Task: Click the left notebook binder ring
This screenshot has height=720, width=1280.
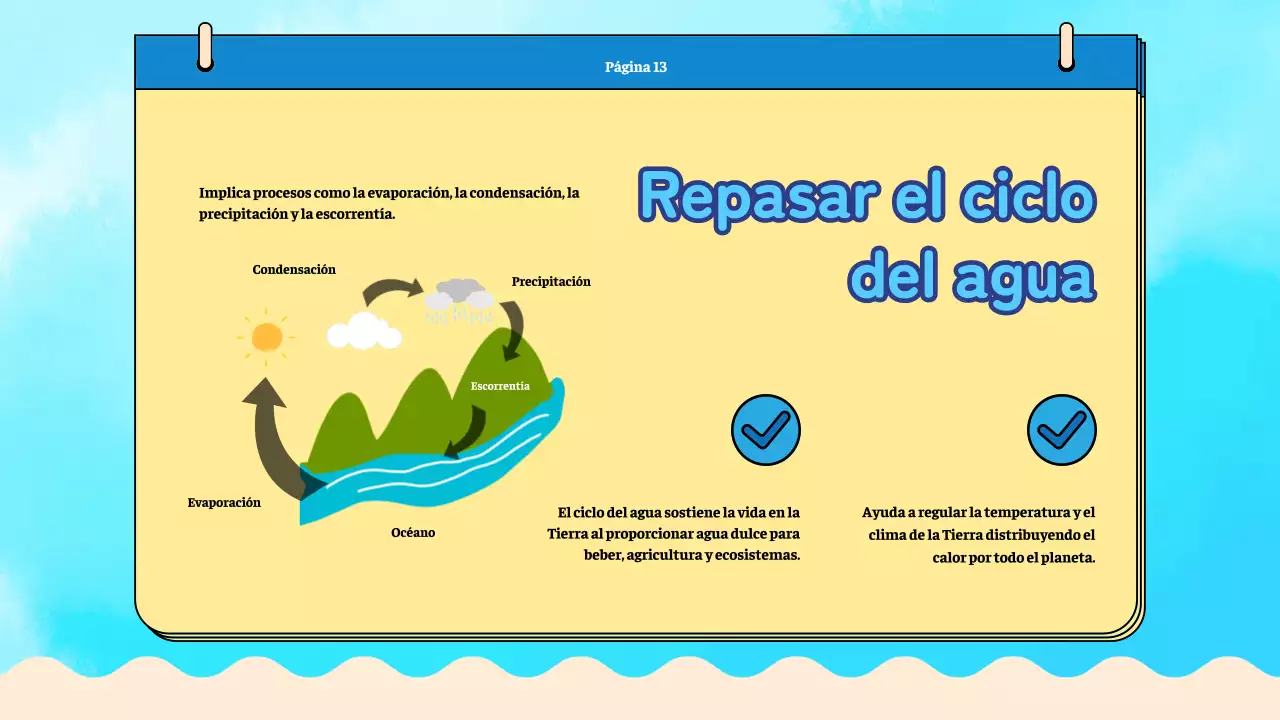Action: 205,45
